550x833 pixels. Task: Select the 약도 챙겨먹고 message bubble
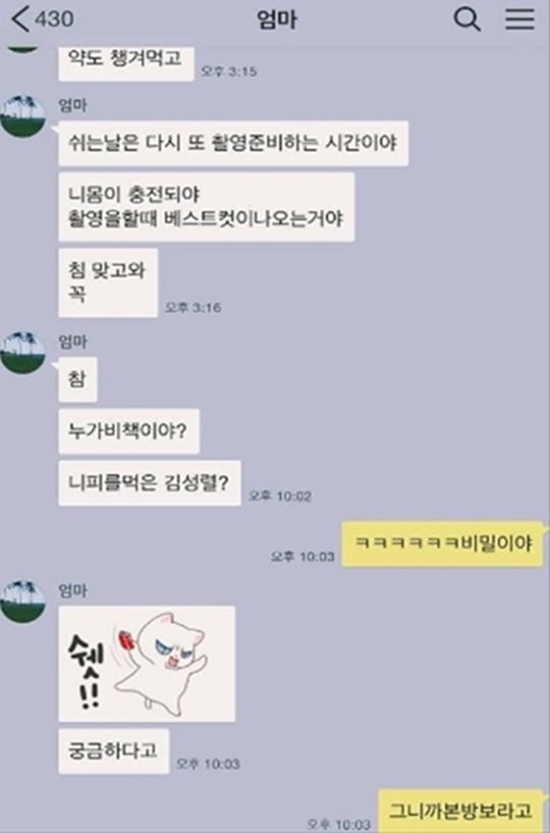click(126, 63)
